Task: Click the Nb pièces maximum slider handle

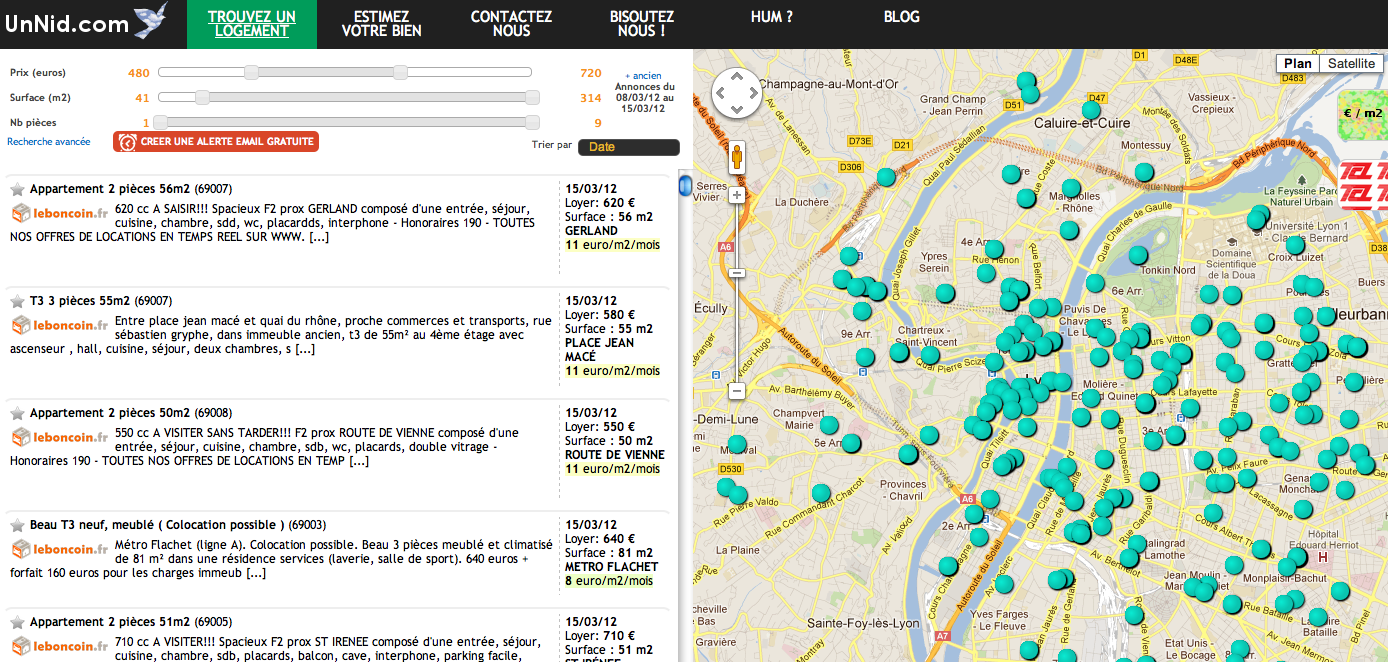Action: [532, 122]
